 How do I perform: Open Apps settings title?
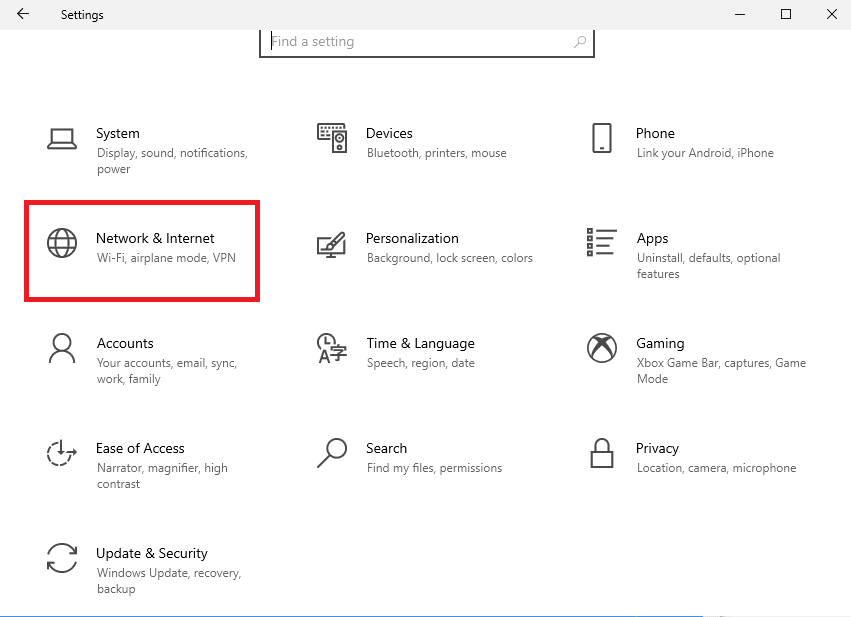point(652,239)
